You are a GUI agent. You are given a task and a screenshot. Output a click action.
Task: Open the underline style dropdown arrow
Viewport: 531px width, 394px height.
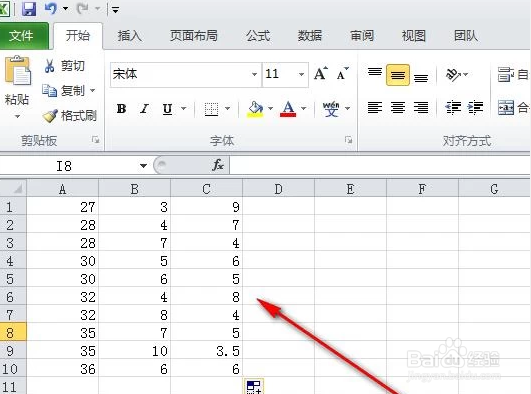tap(184, 109)
